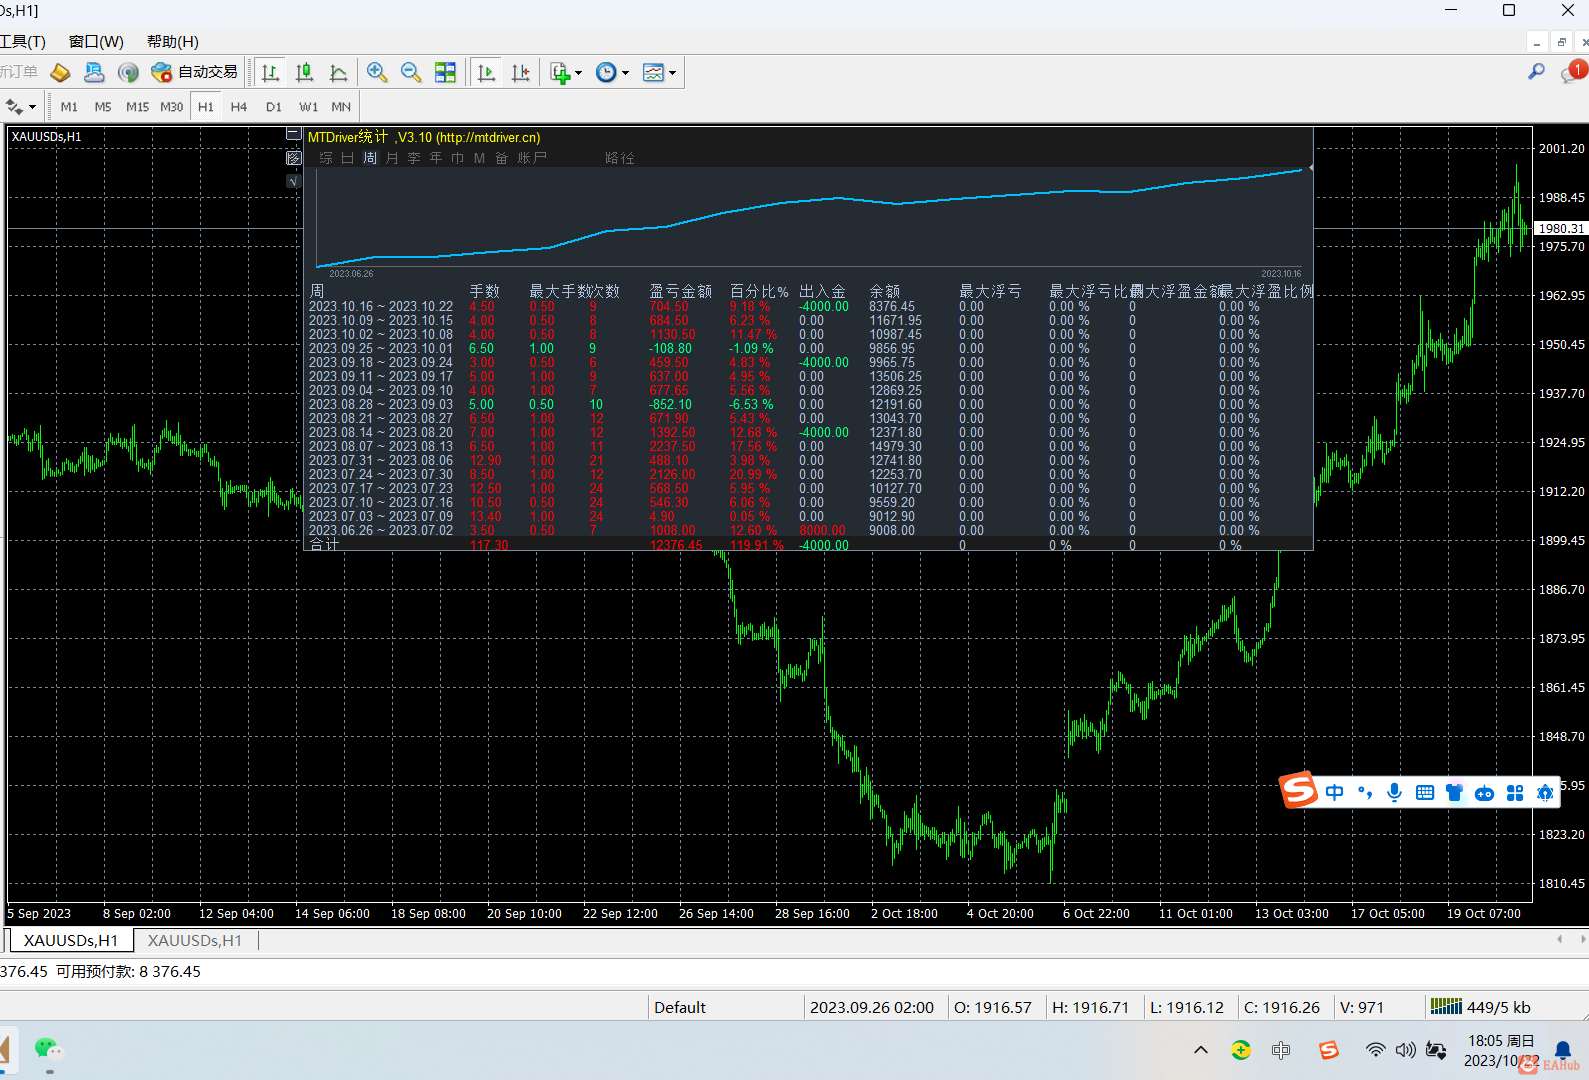Click the WeChat icon in taskbar

click(x=47, y=1048)
